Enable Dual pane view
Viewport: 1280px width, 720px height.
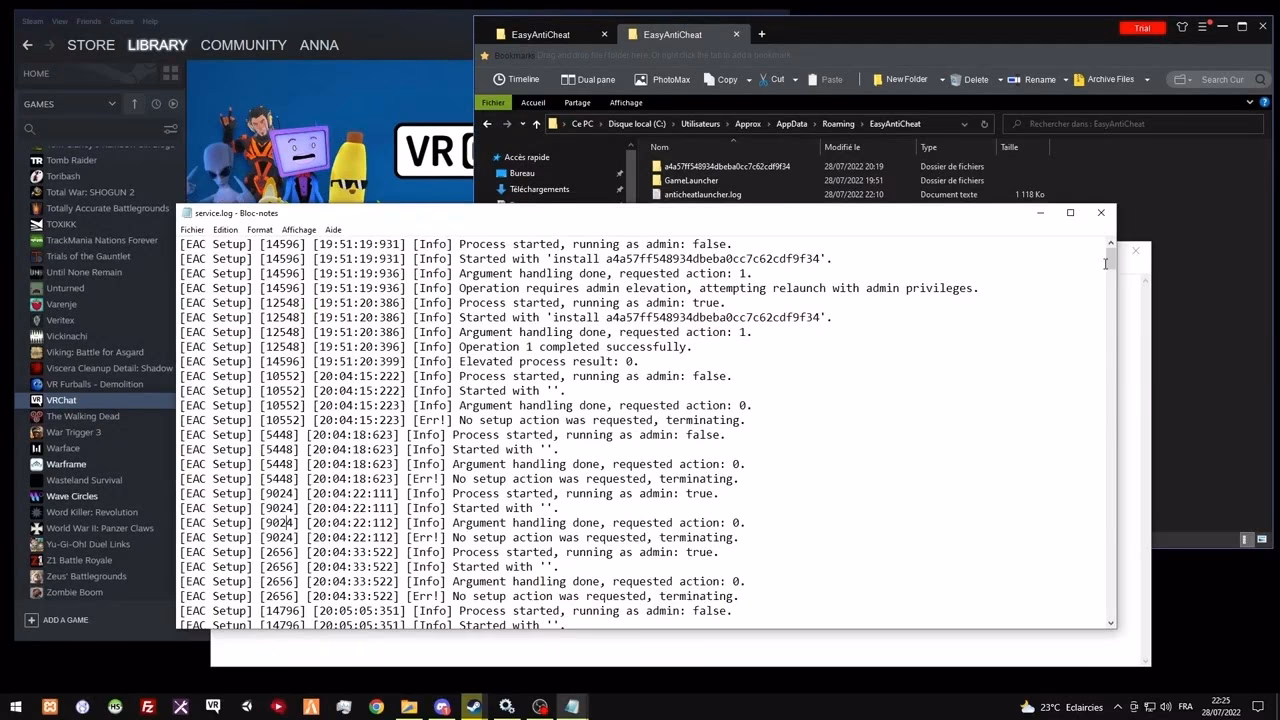[588, 79]
